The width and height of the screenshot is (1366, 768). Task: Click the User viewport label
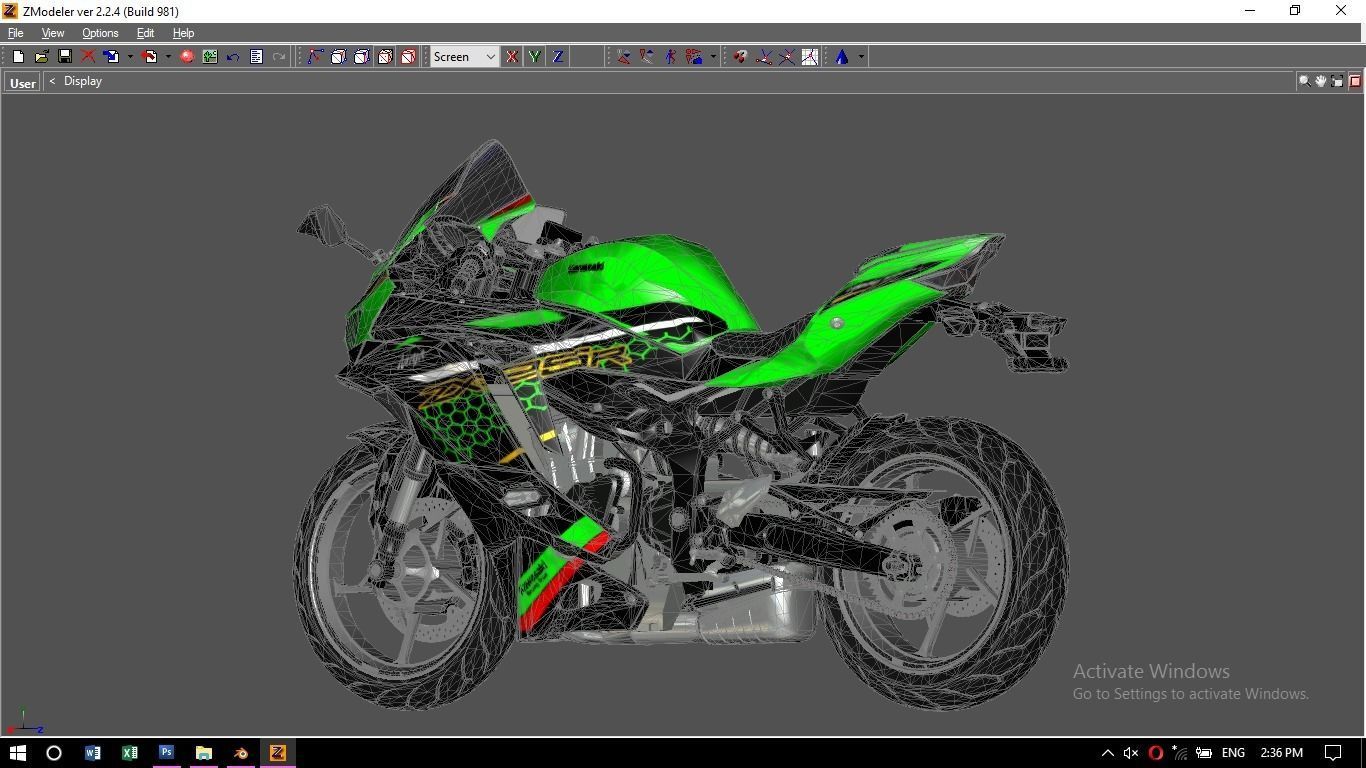(22, 83)
